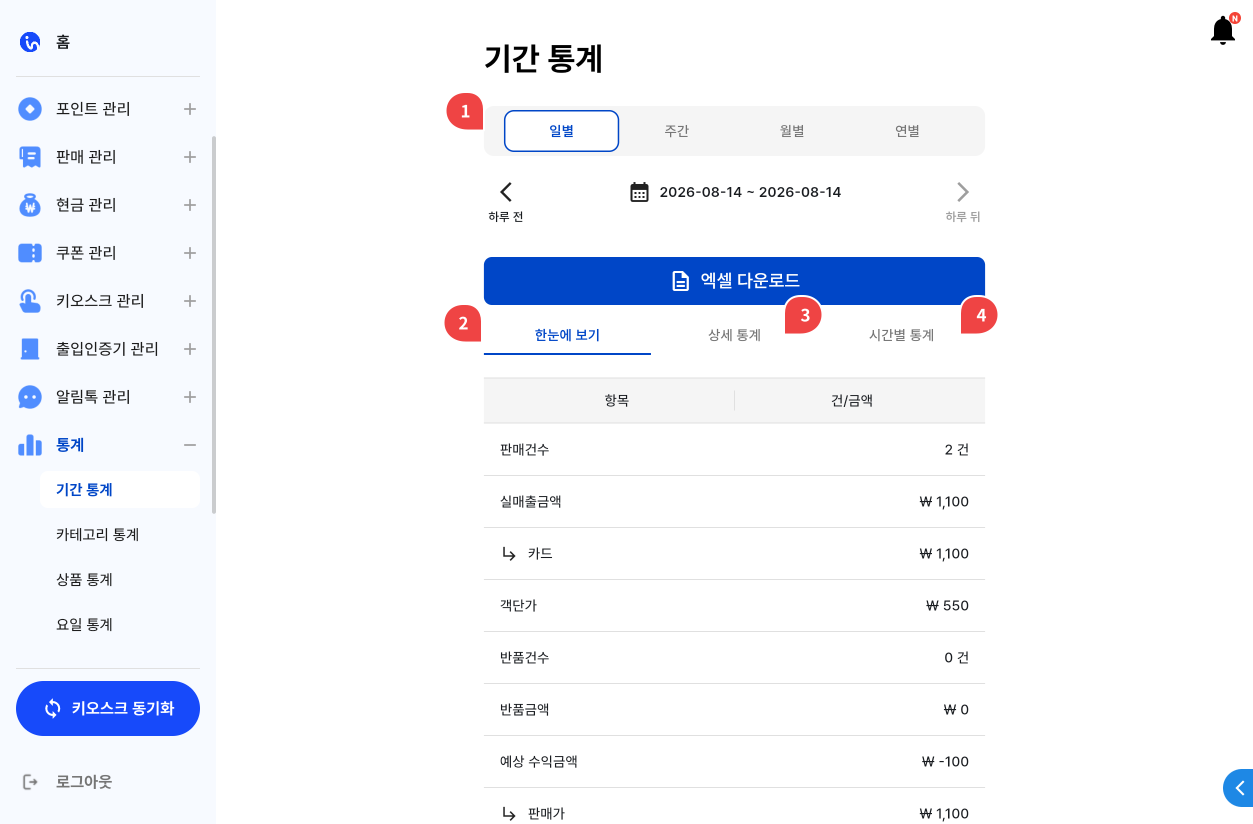Screen dimensions: 1253x824
Task: Go to next day with right arrow
Action: pyautogui.click(x=963, y=192)
